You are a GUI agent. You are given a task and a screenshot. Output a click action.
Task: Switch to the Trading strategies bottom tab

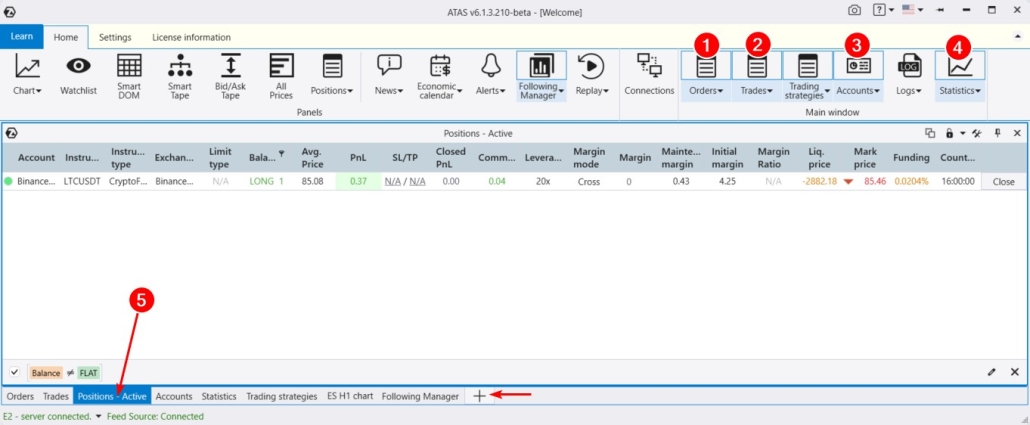coord(281,396)
